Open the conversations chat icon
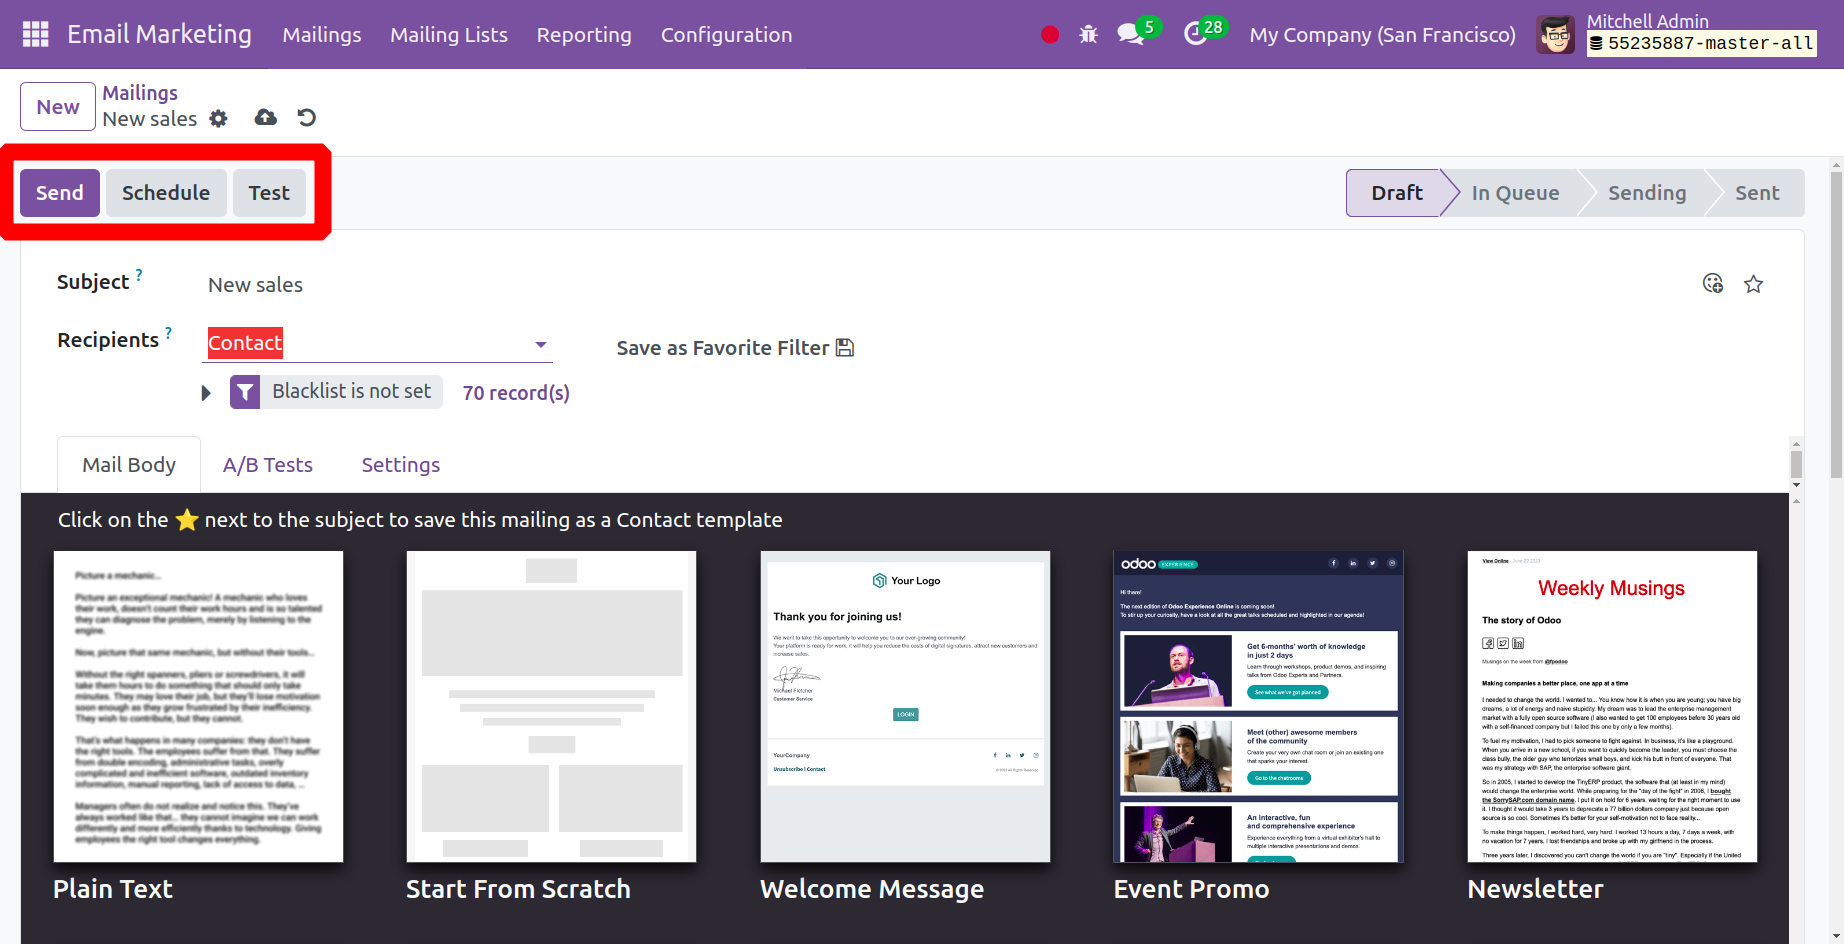 tap(1130, 35)
